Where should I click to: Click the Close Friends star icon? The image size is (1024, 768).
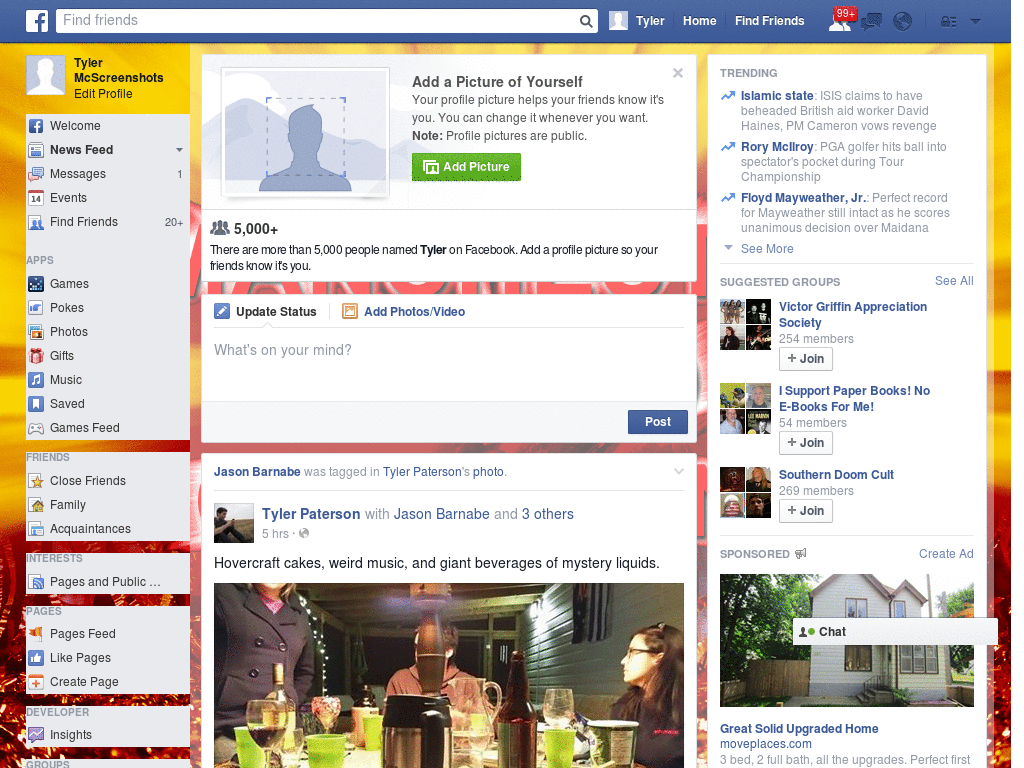[36, 481]
